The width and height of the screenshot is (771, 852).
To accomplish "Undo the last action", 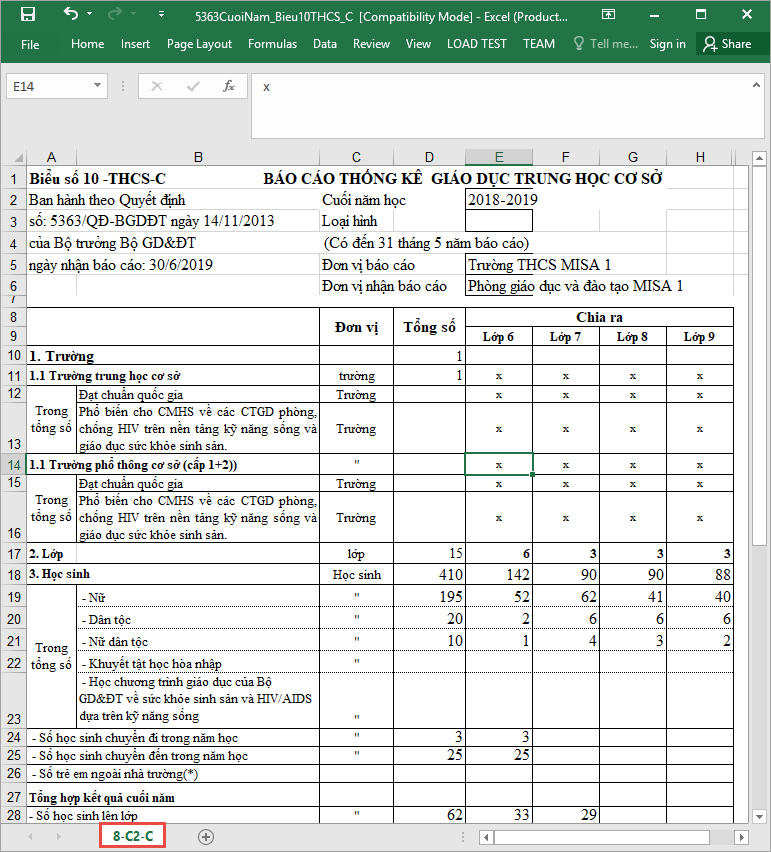I will pyautogui.click(x=71, y=14).
